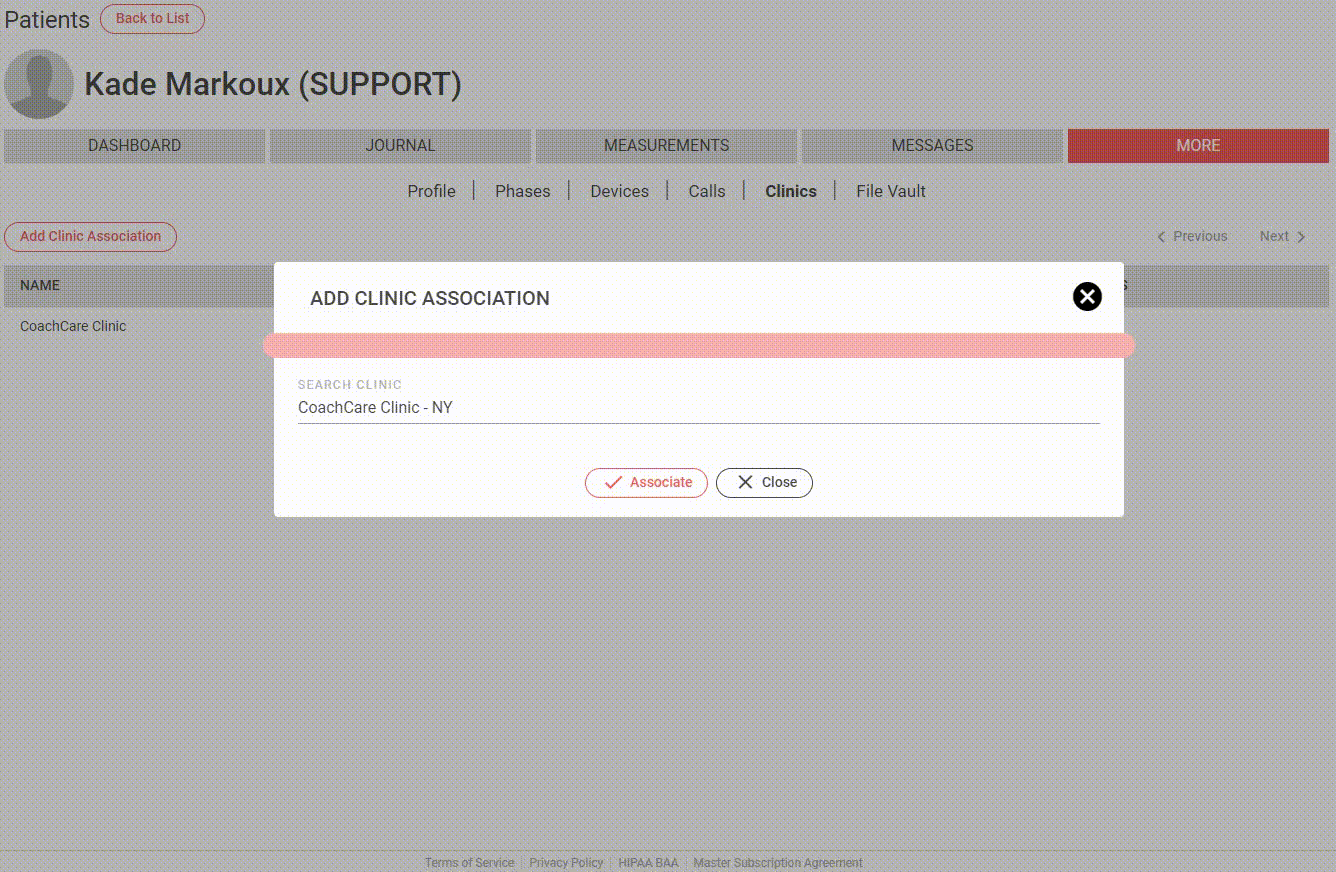Click the Associate button
1336x872 pixels.
[646, 482]
